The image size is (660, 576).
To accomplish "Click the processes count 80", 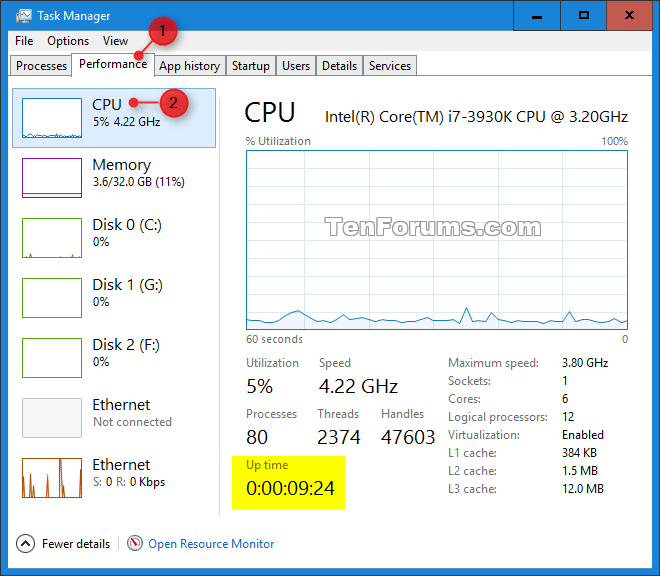I will (x=257, y=437).
